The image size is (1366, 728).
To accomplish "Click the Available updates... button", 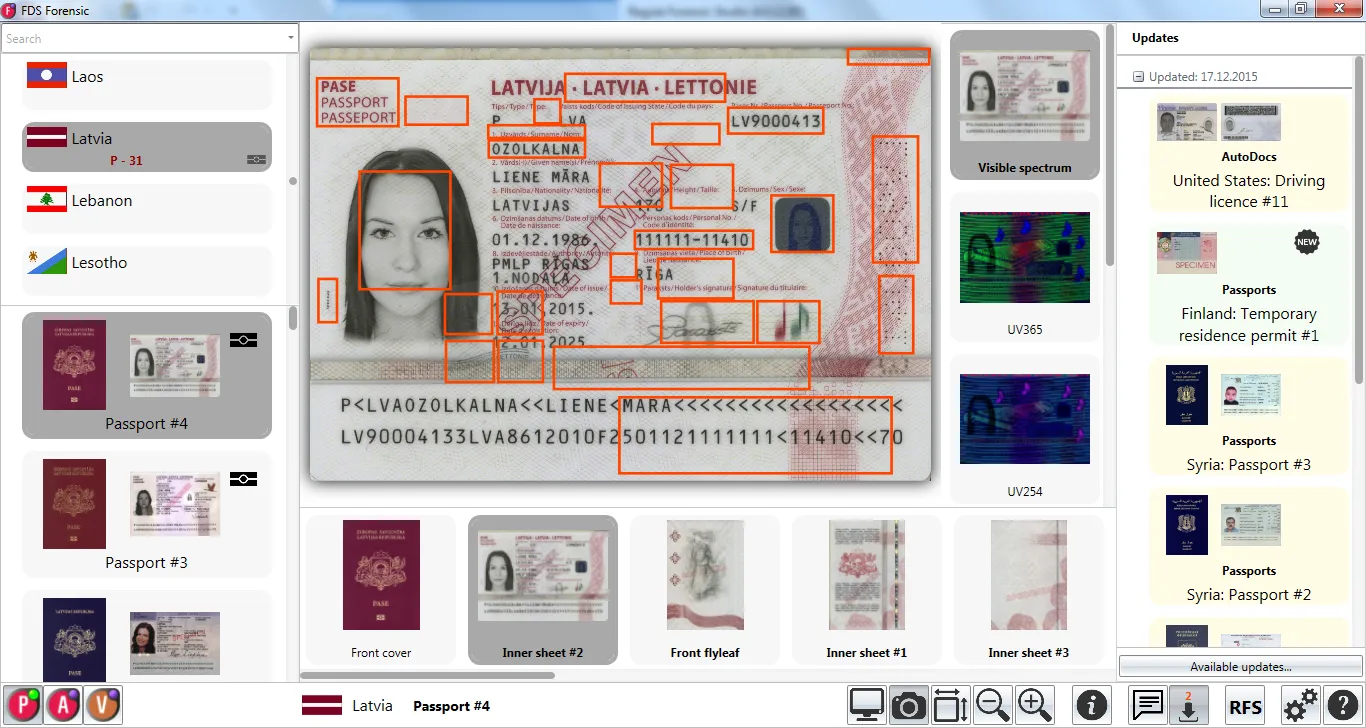I will tap(1240, 666).
